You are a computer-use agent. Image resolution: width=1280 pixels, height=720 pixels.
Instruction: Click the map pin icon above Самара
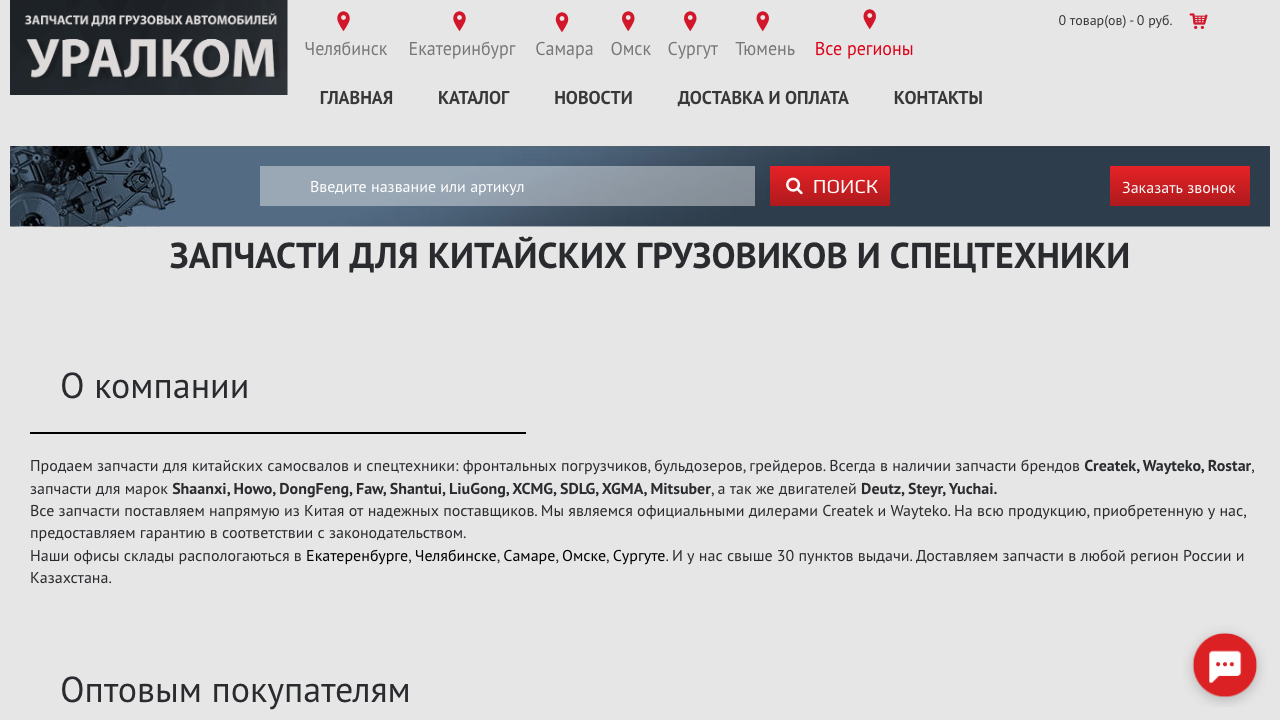pyautogui.click(x=562, y=22)
